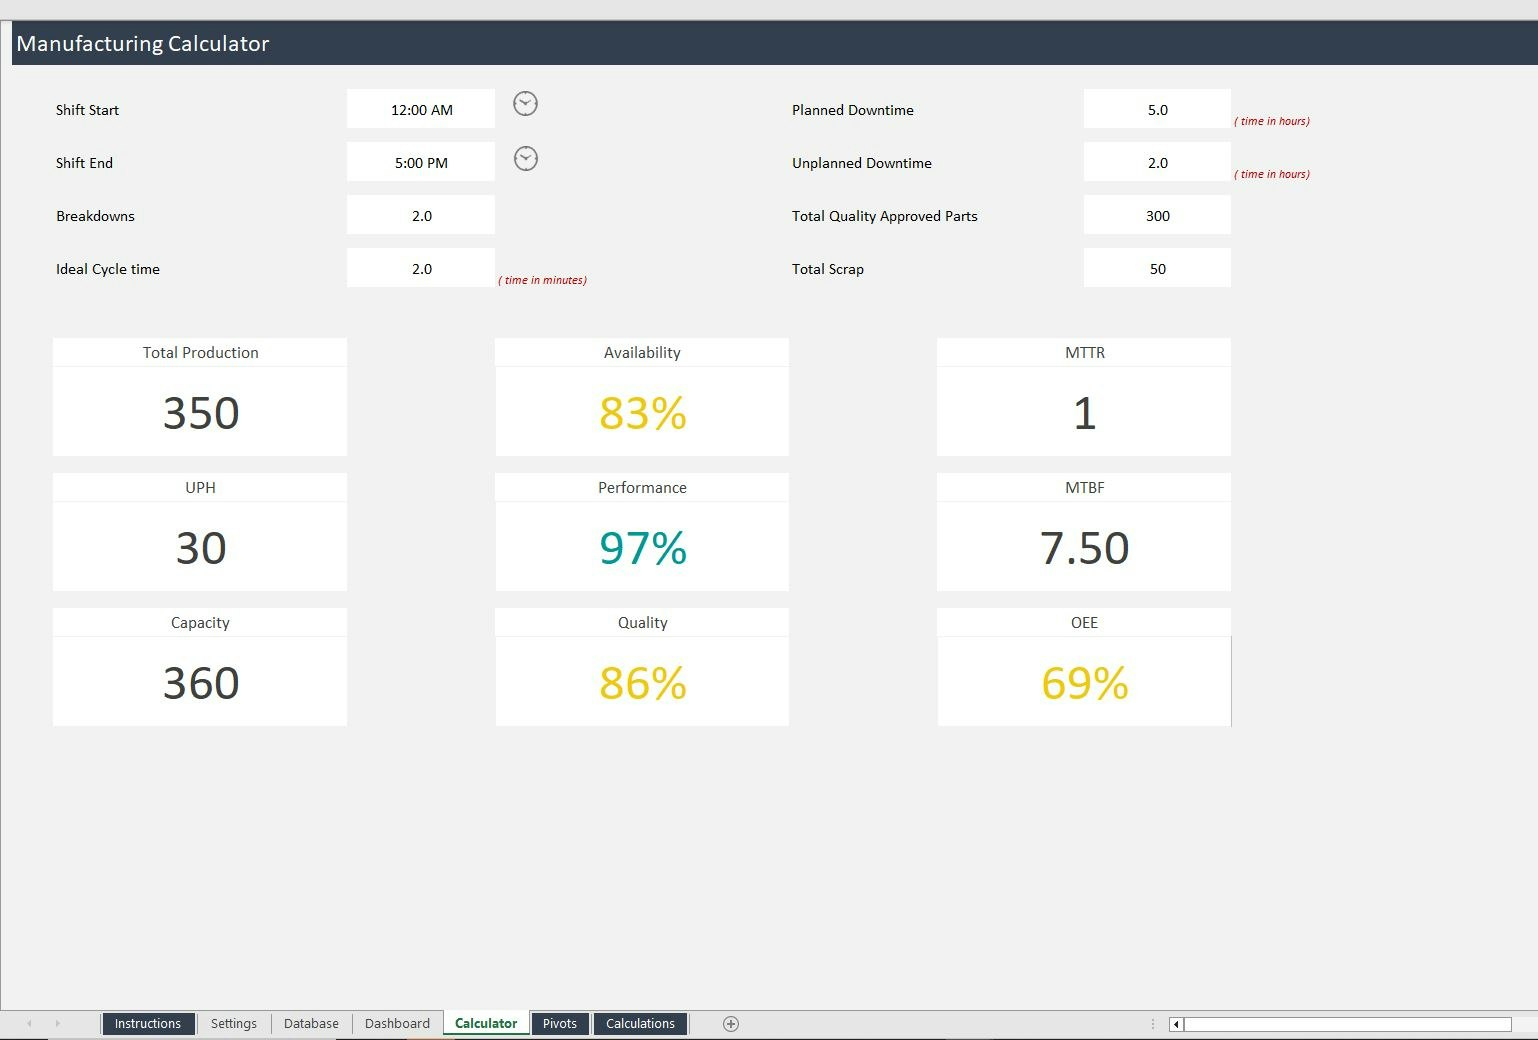Click the Ideal Cycle time input
Screen dimensions: 1538x1040
point(420,267)
